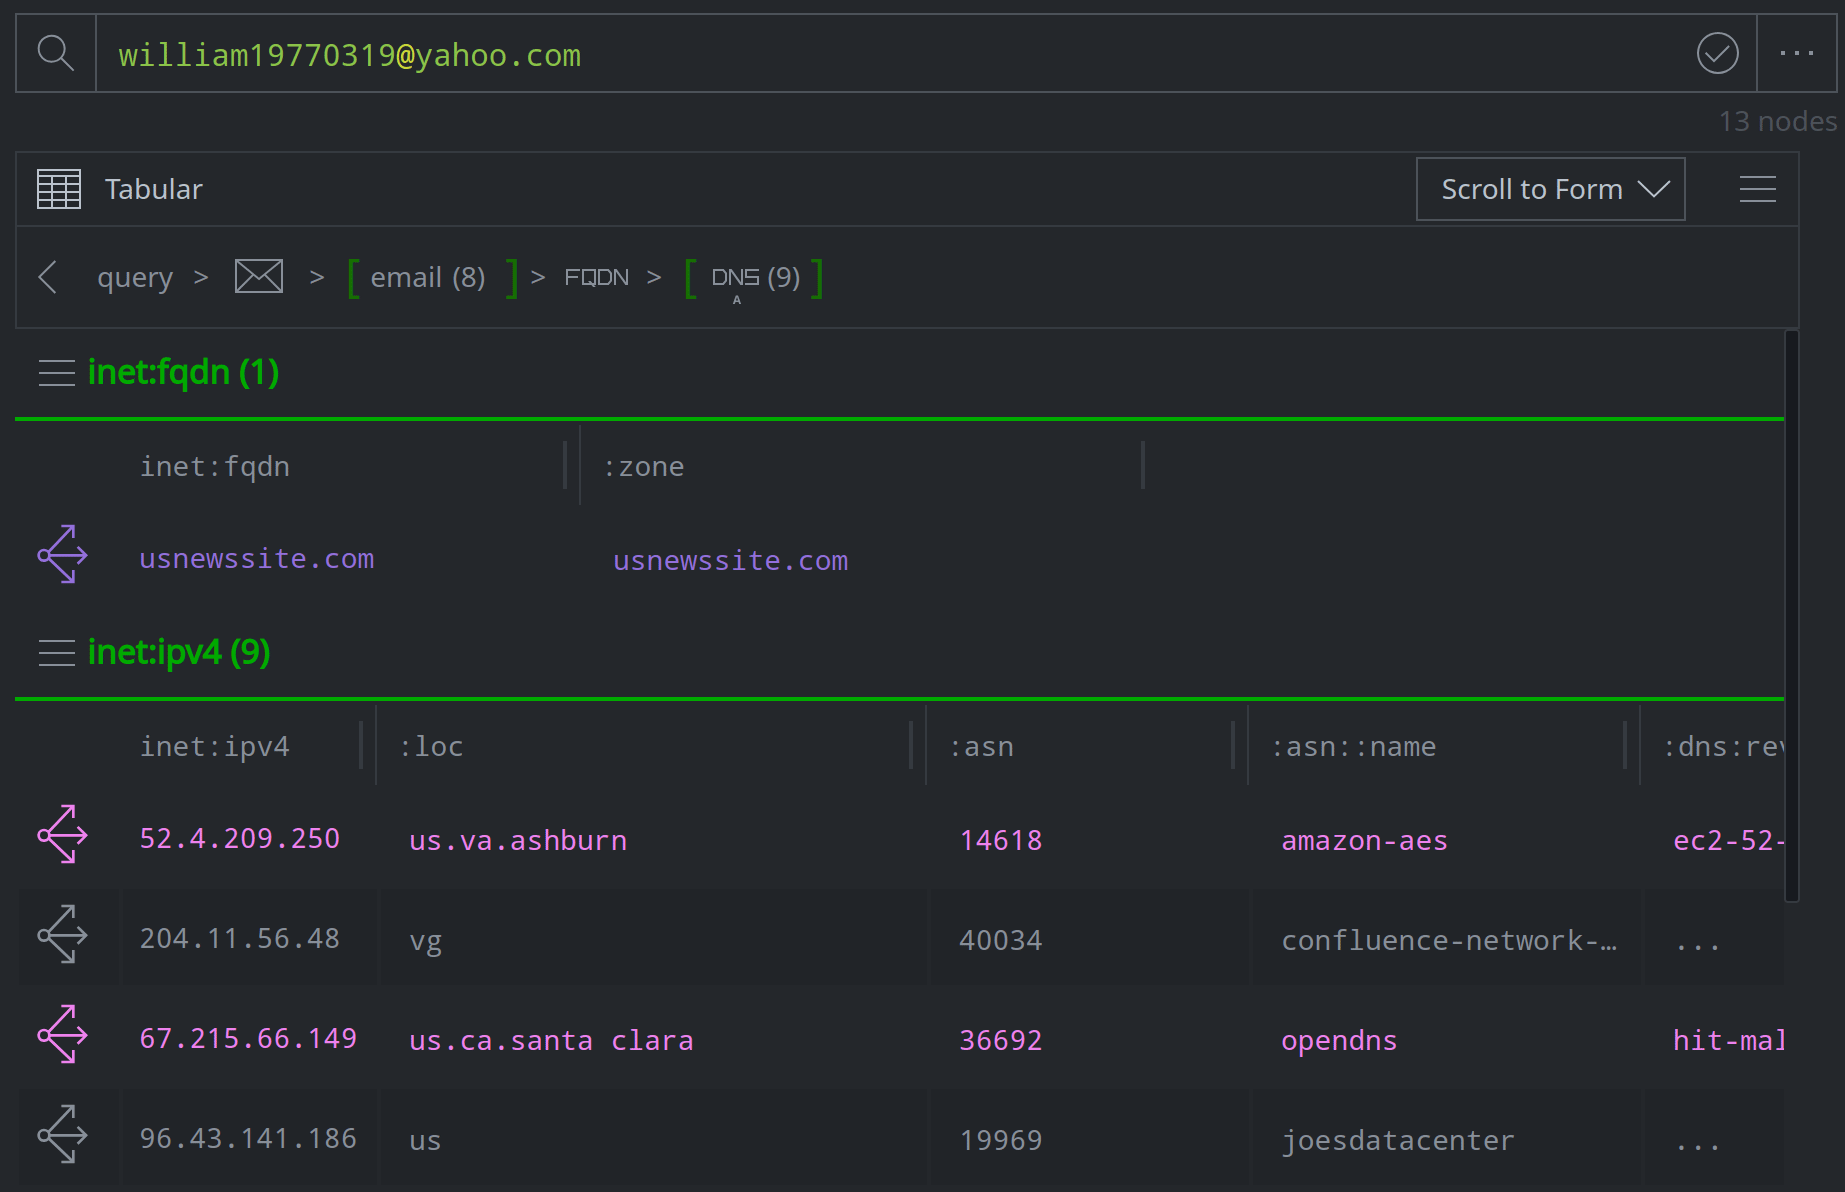Screen dimensions: 1845x1192
Task: Select node icon for 67.215.66.149
Action: point(63,1034)
